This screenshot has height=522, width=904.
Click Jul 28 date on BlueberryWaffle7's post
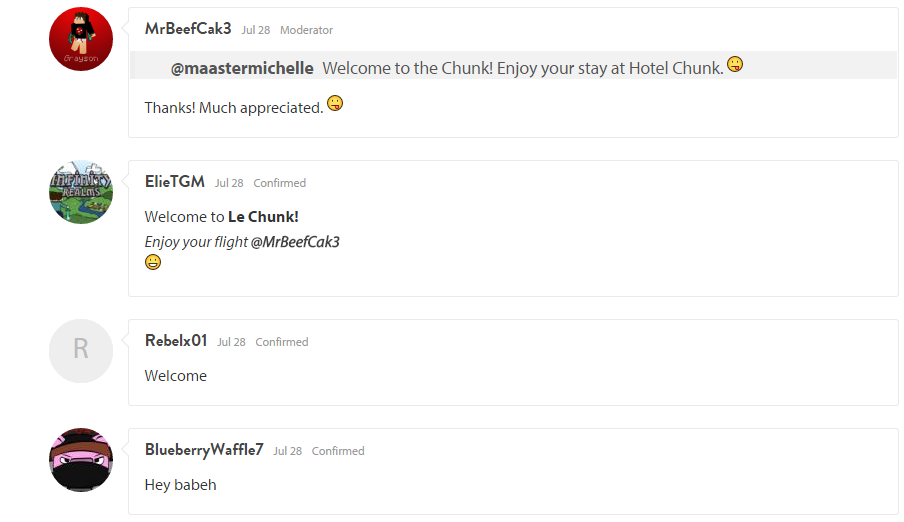(287, 451)
